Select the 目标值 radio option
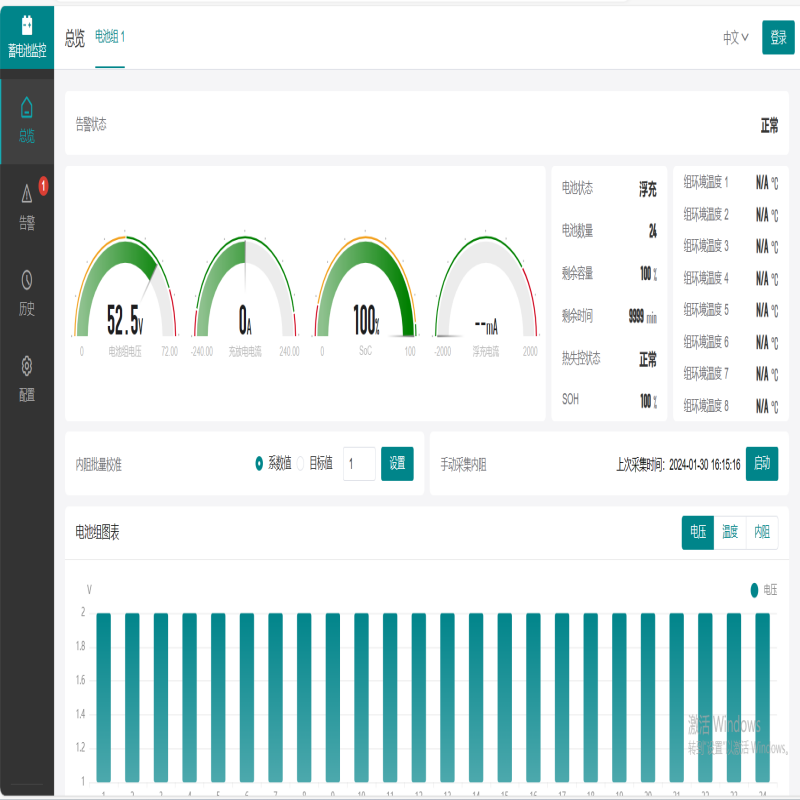The width and height of the screenshot is (800, 800). coord(300,464)
